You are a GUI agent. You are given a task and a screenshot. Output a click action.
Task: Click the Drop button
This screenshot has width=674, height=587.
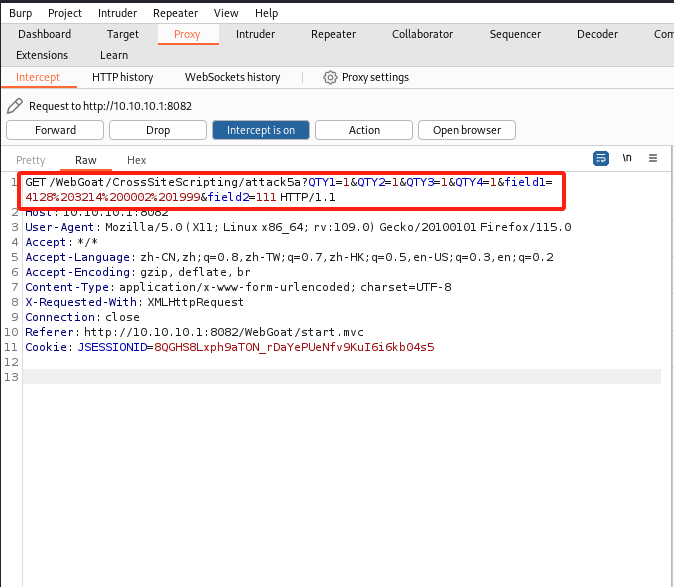pyautogui.click(x=158, y=130)
